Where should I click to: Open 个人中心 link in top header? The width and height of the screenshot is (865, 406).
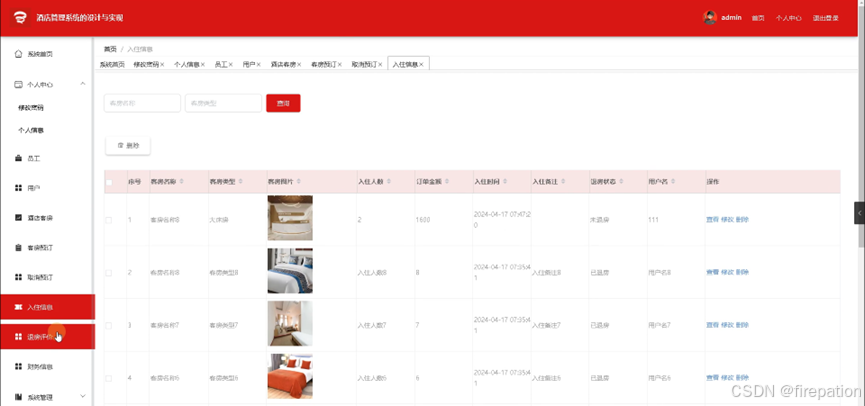click(x=788, y=18)
